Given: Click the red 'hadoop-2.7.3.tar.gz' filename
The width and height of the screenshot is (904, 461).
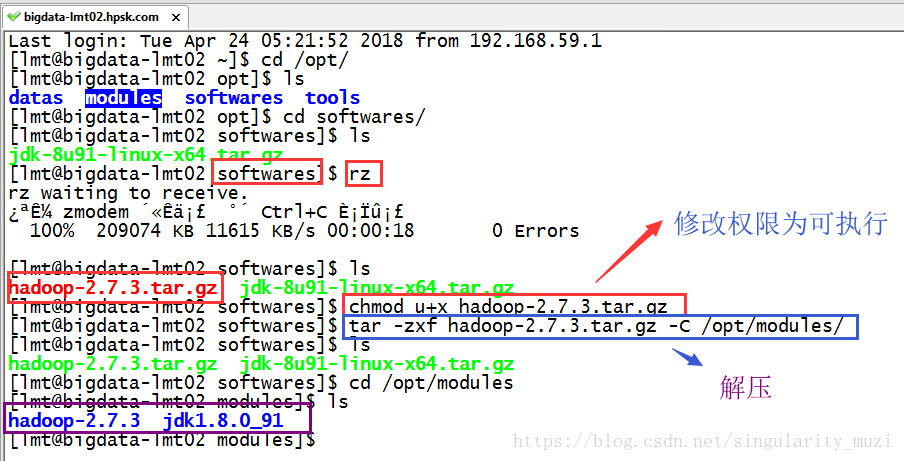Looking at the screenshot, I should [113, 288].
